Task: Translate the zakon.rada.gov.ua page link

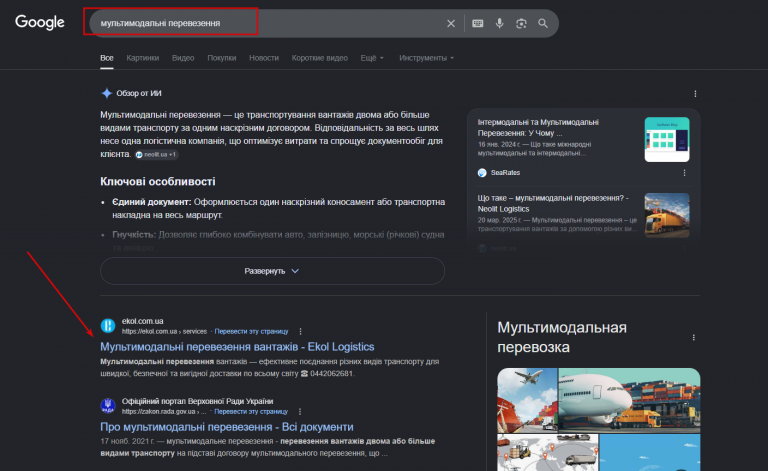Action: [251, 412]
